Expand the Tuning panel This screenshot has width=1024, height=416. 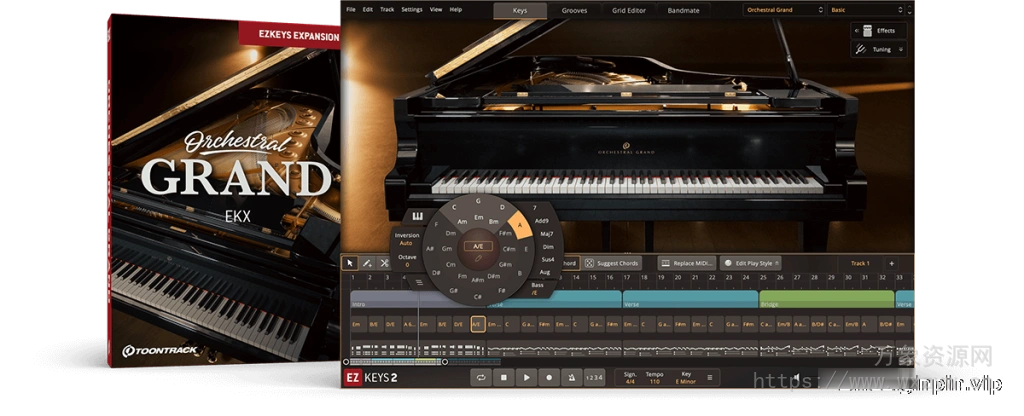[x=878, y=49]
